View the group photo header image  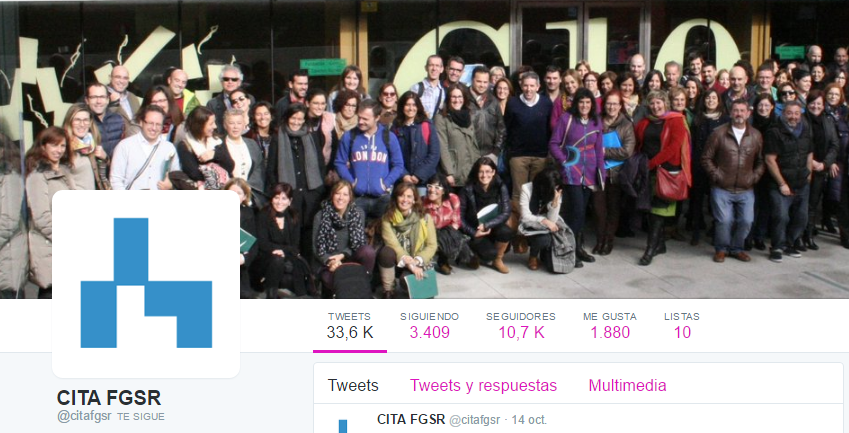(x=424, y=149)
